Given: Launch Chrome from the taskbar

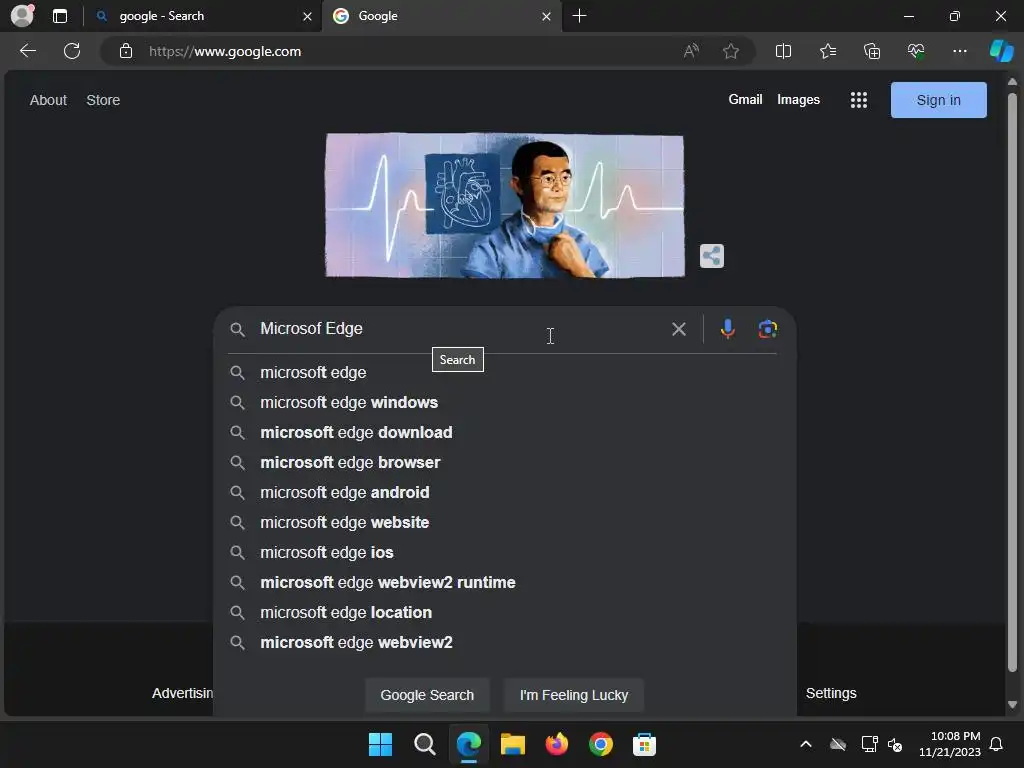Looking at the screenshot, I should [x=601, y=744].
